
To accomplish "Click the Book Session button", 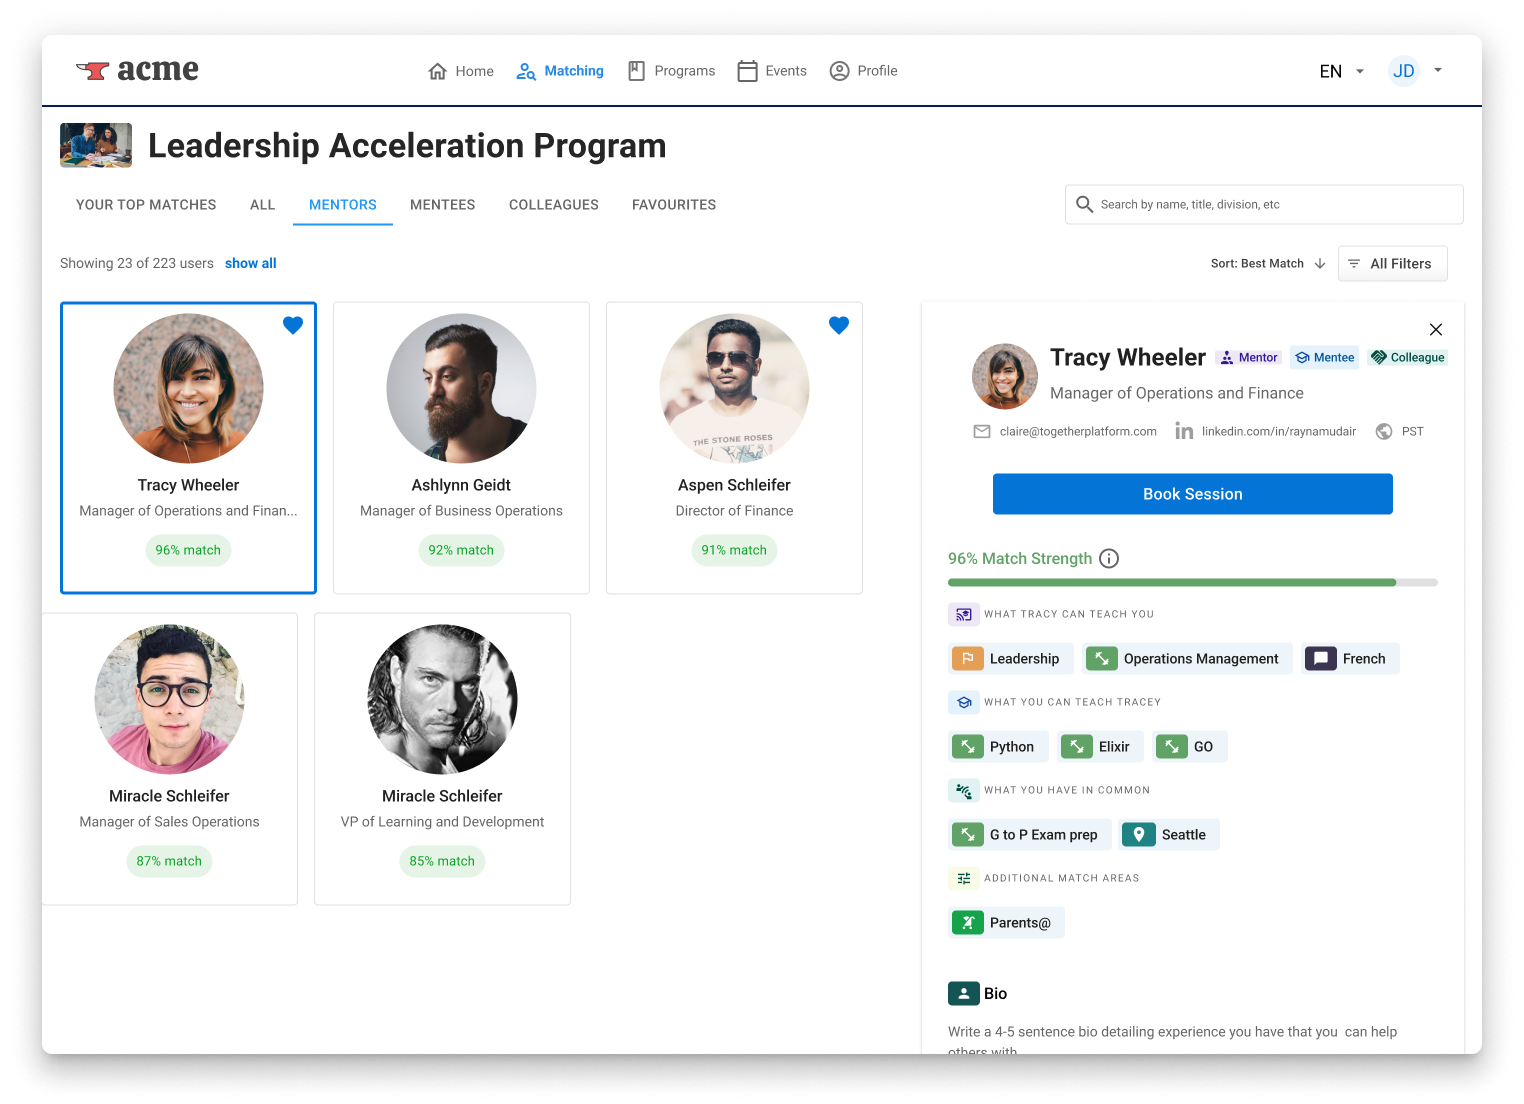I will coord(1192,494).
